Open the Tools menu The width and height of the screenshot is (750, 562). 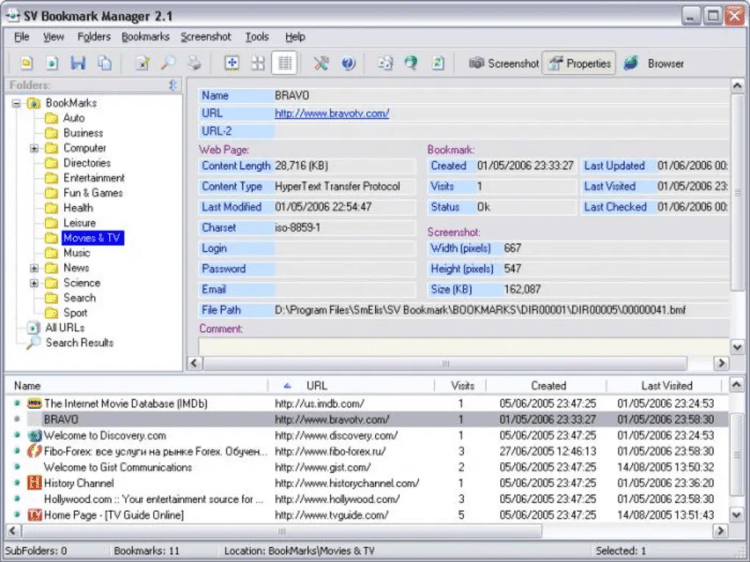pyautogui.click(x=257, y=37)
